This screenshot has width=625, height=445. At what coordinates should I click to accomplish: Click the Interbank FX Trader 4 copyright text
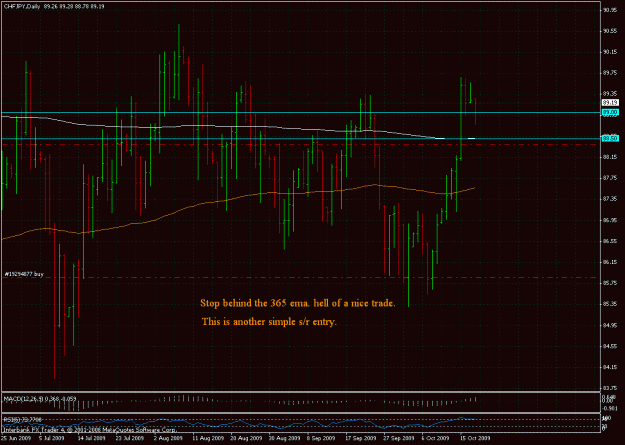90,430
